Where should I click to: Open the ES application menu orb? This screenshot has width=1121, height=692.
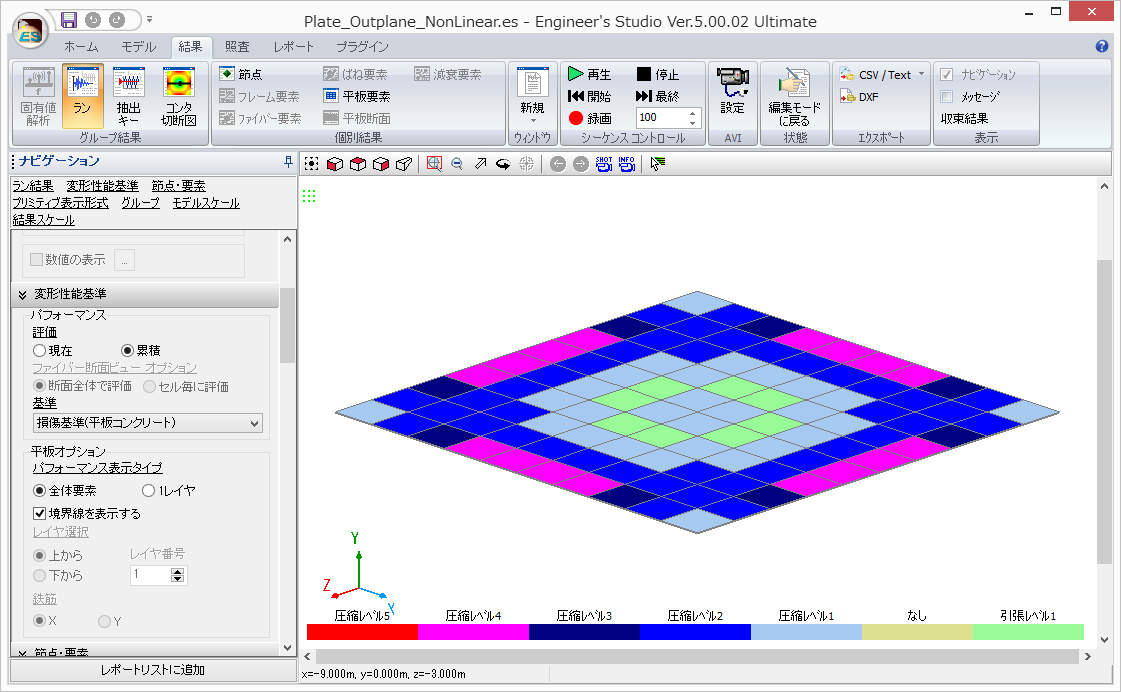(30, 32)
